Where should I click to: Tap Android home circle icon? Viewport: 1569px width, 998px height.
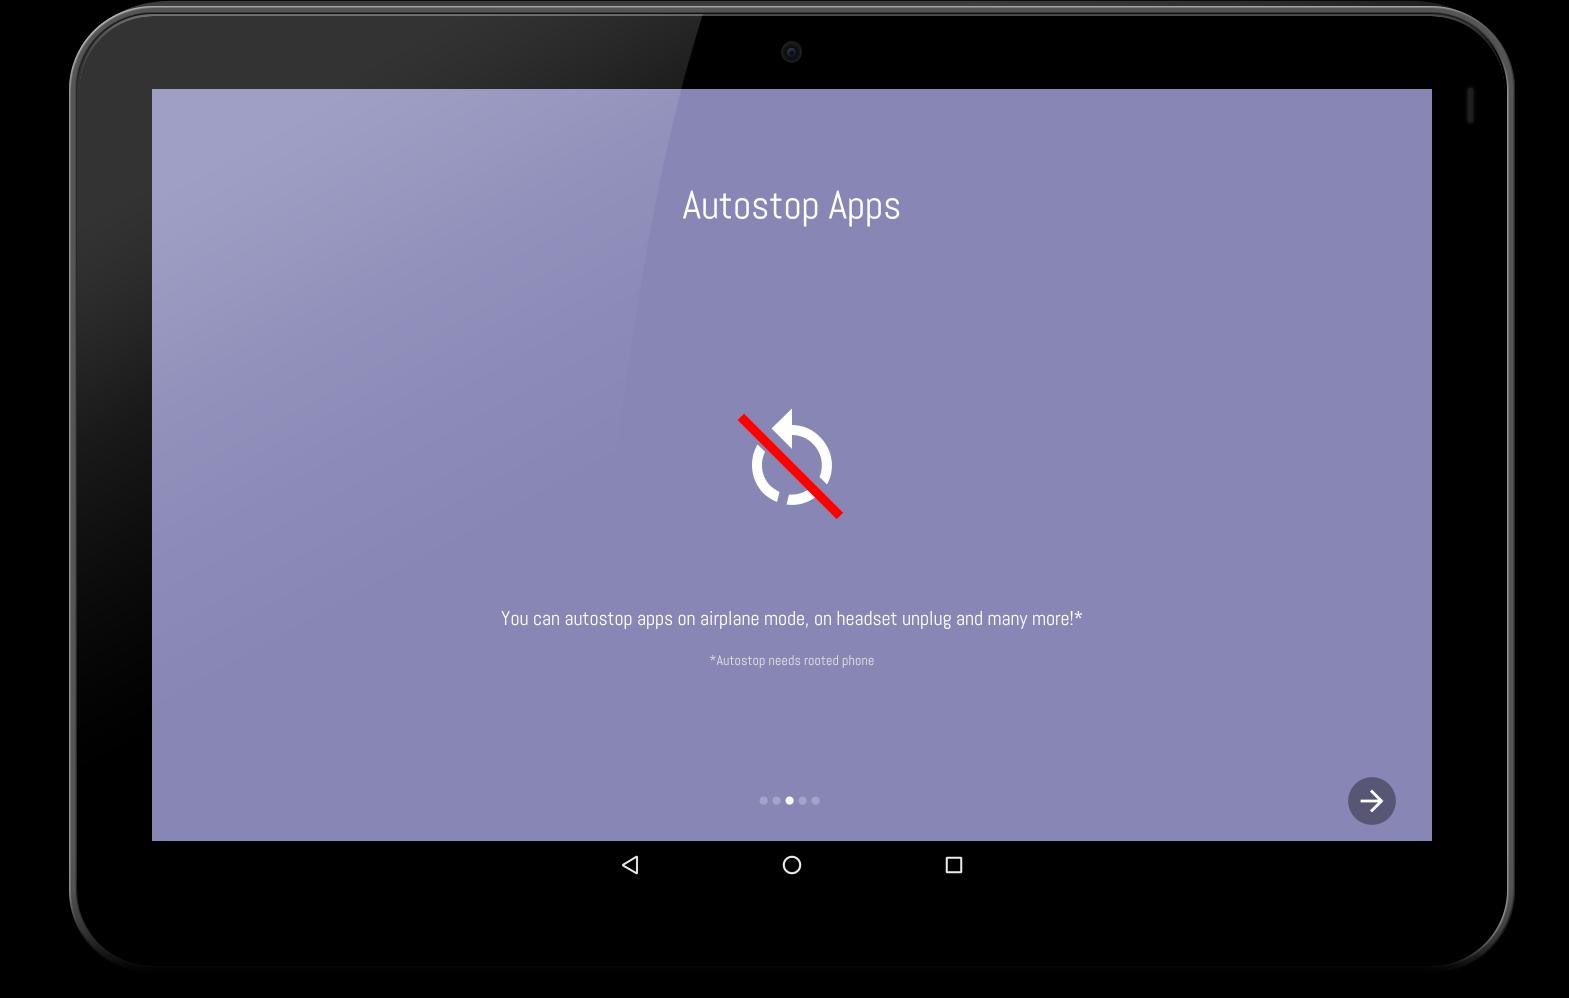coord(791,865)
